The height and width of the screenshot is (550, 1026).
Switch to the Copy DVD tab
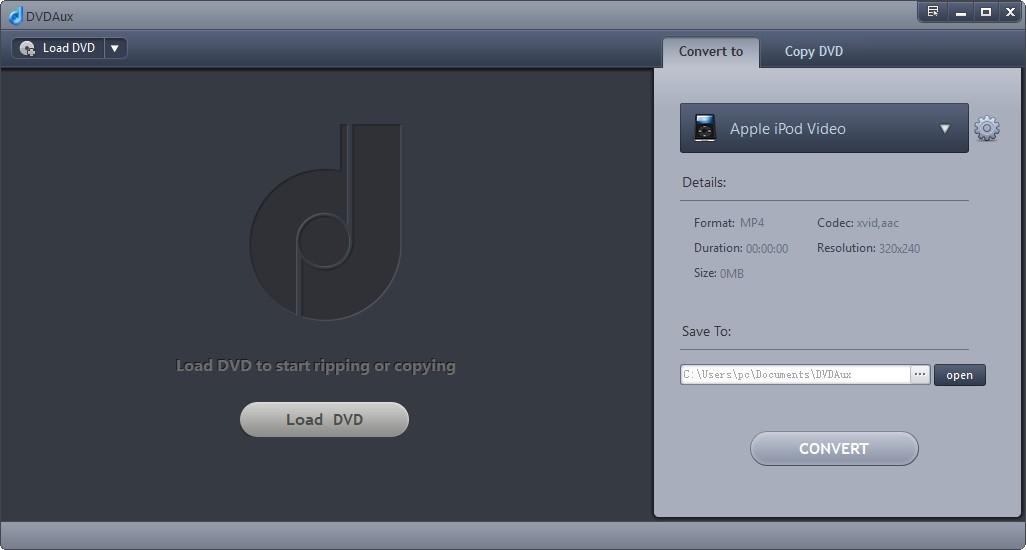[x=813, y=52]
